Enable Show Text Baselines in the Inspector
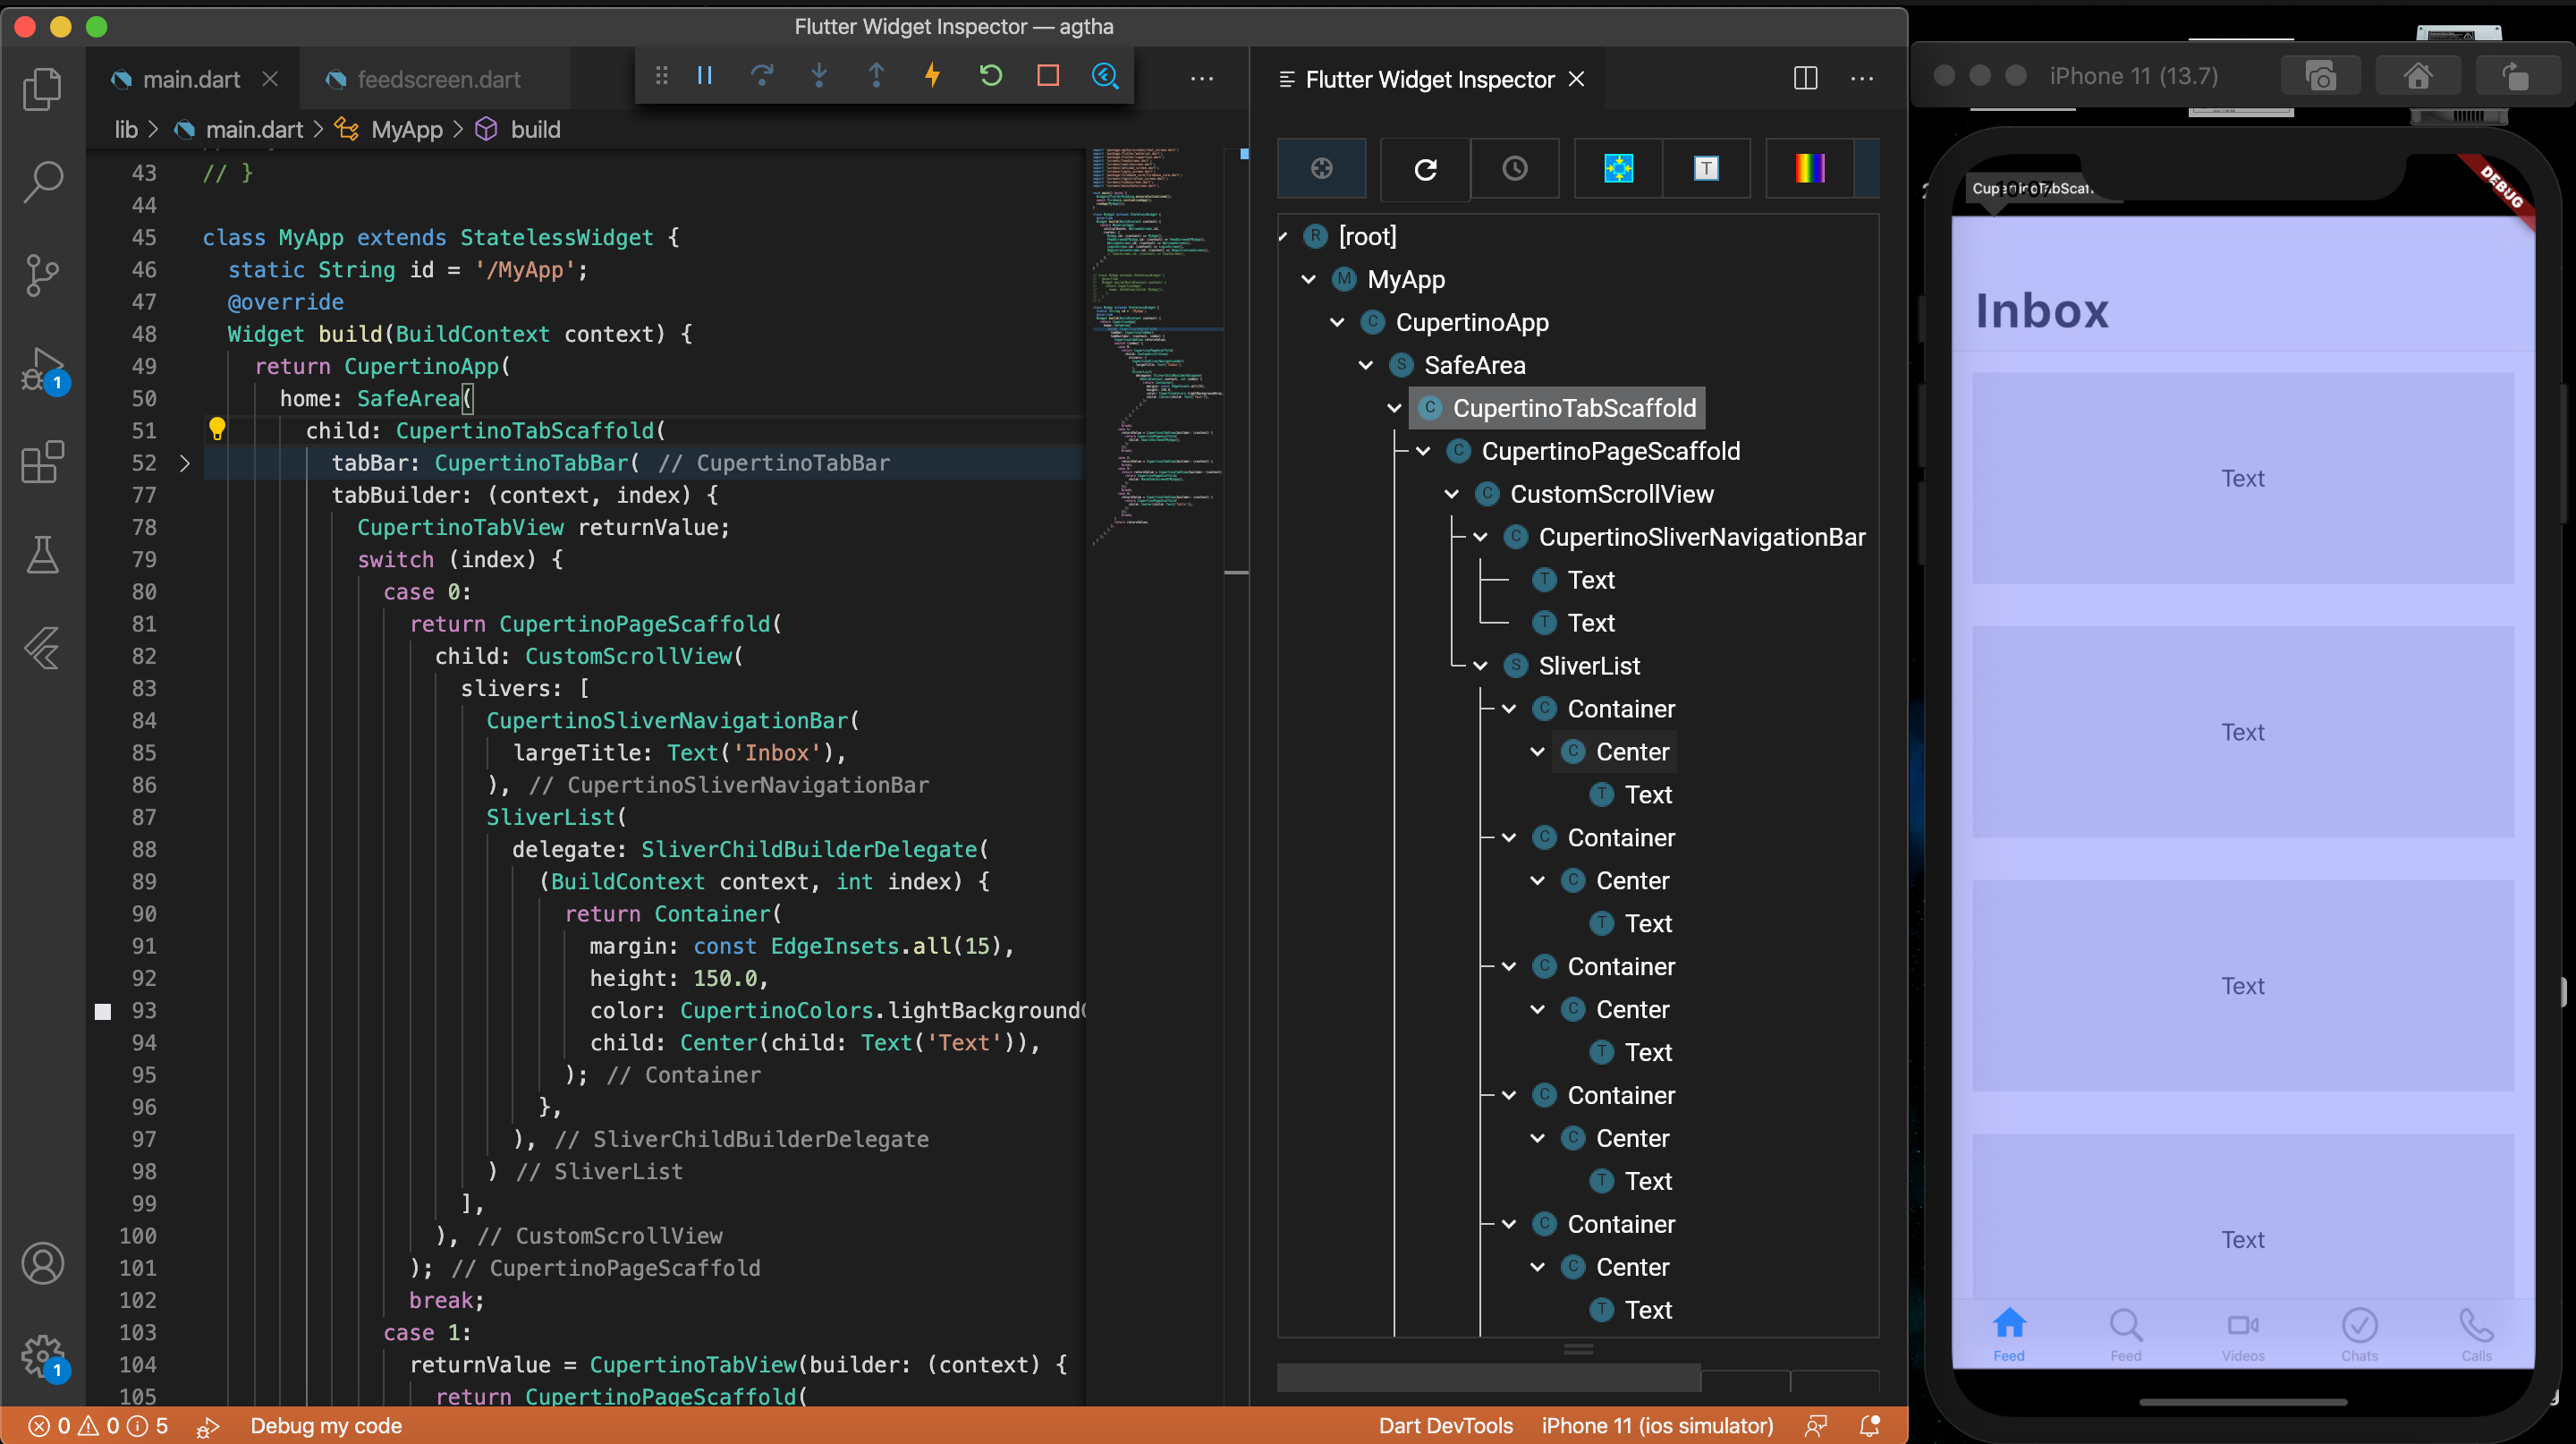The width and height of the screenshot is (2576, 1444). 1706,168
